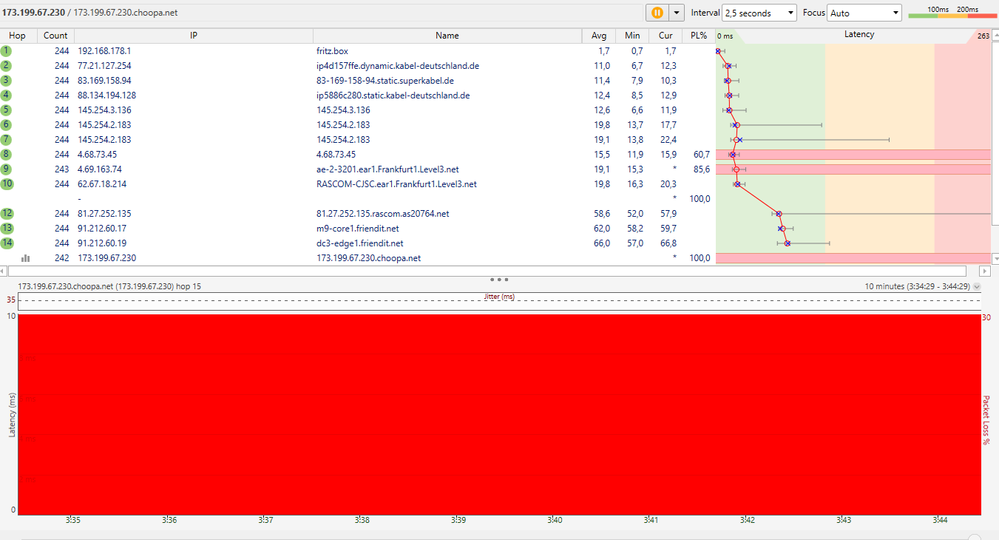Click hop 12 latency graph marker
The width and height of the screenshot is (999, 540).
(x=779, y=214)
